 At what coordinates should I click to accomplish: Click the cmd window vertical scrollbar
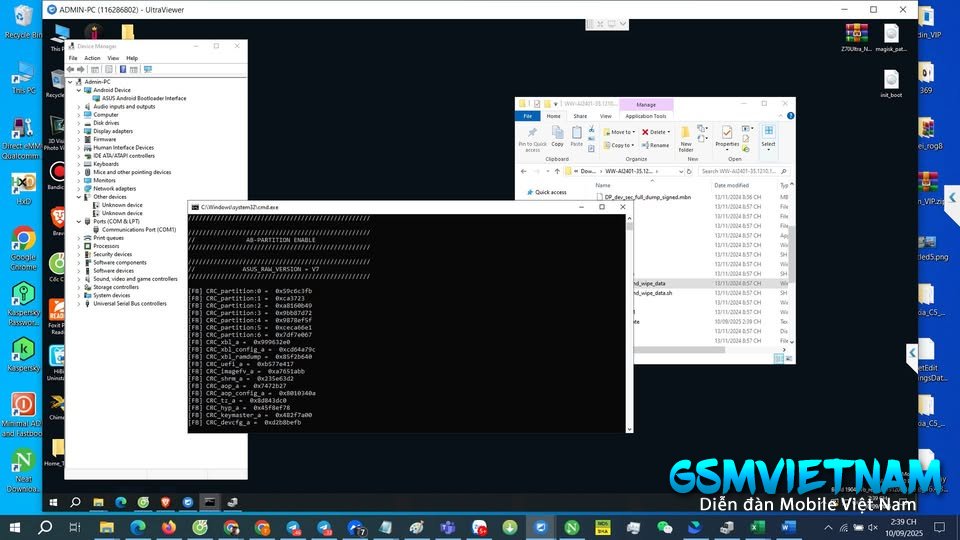click(629, 323)
